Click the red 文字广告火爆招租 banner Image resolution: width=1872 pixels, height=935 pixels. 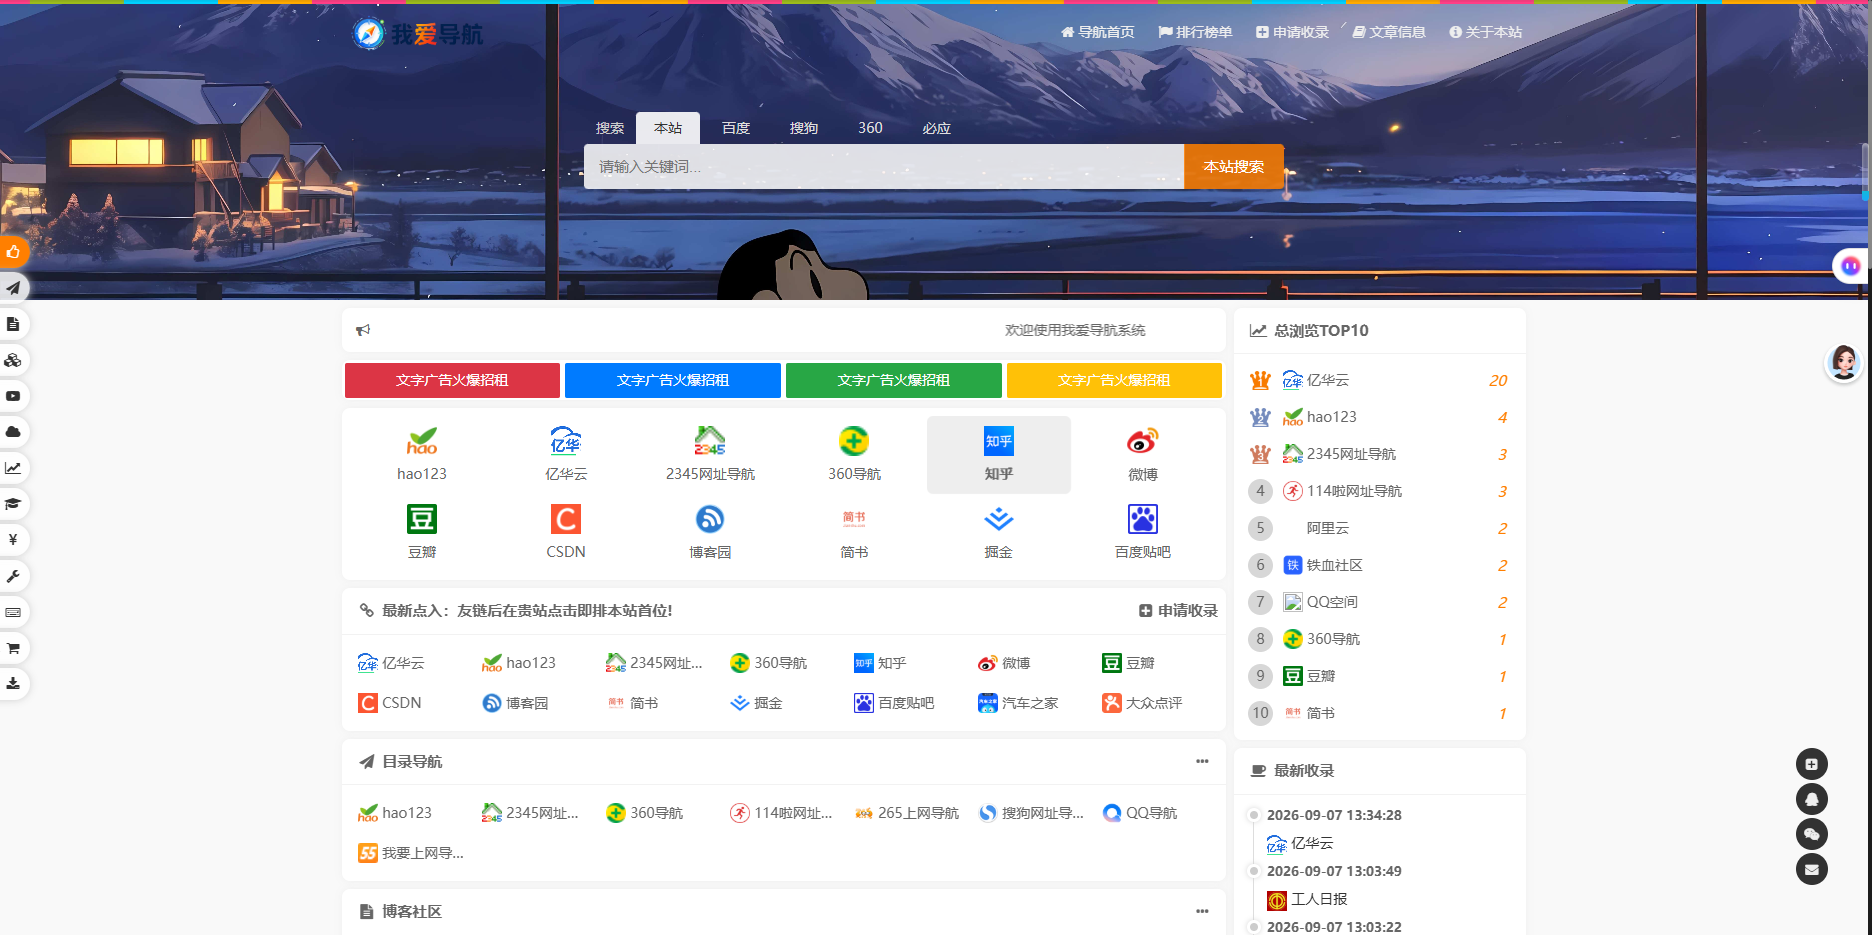[x=452, y=380]
